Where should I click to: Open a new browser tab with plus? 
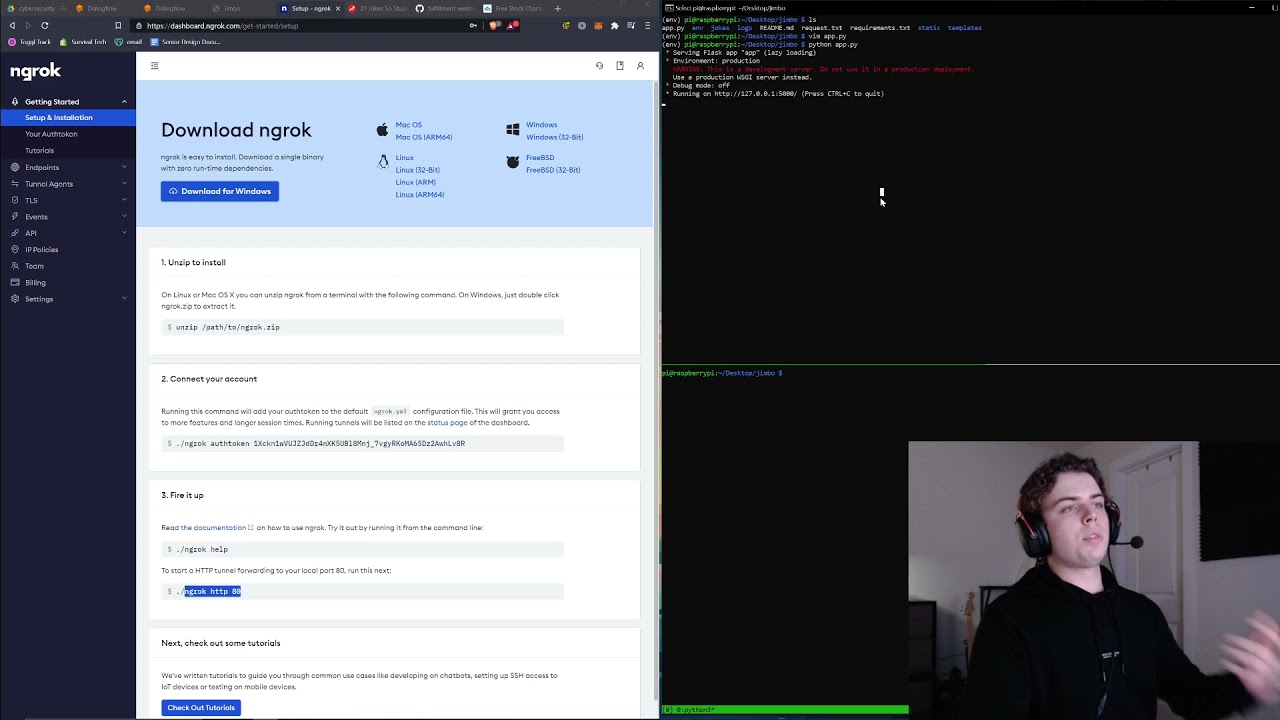558,8
